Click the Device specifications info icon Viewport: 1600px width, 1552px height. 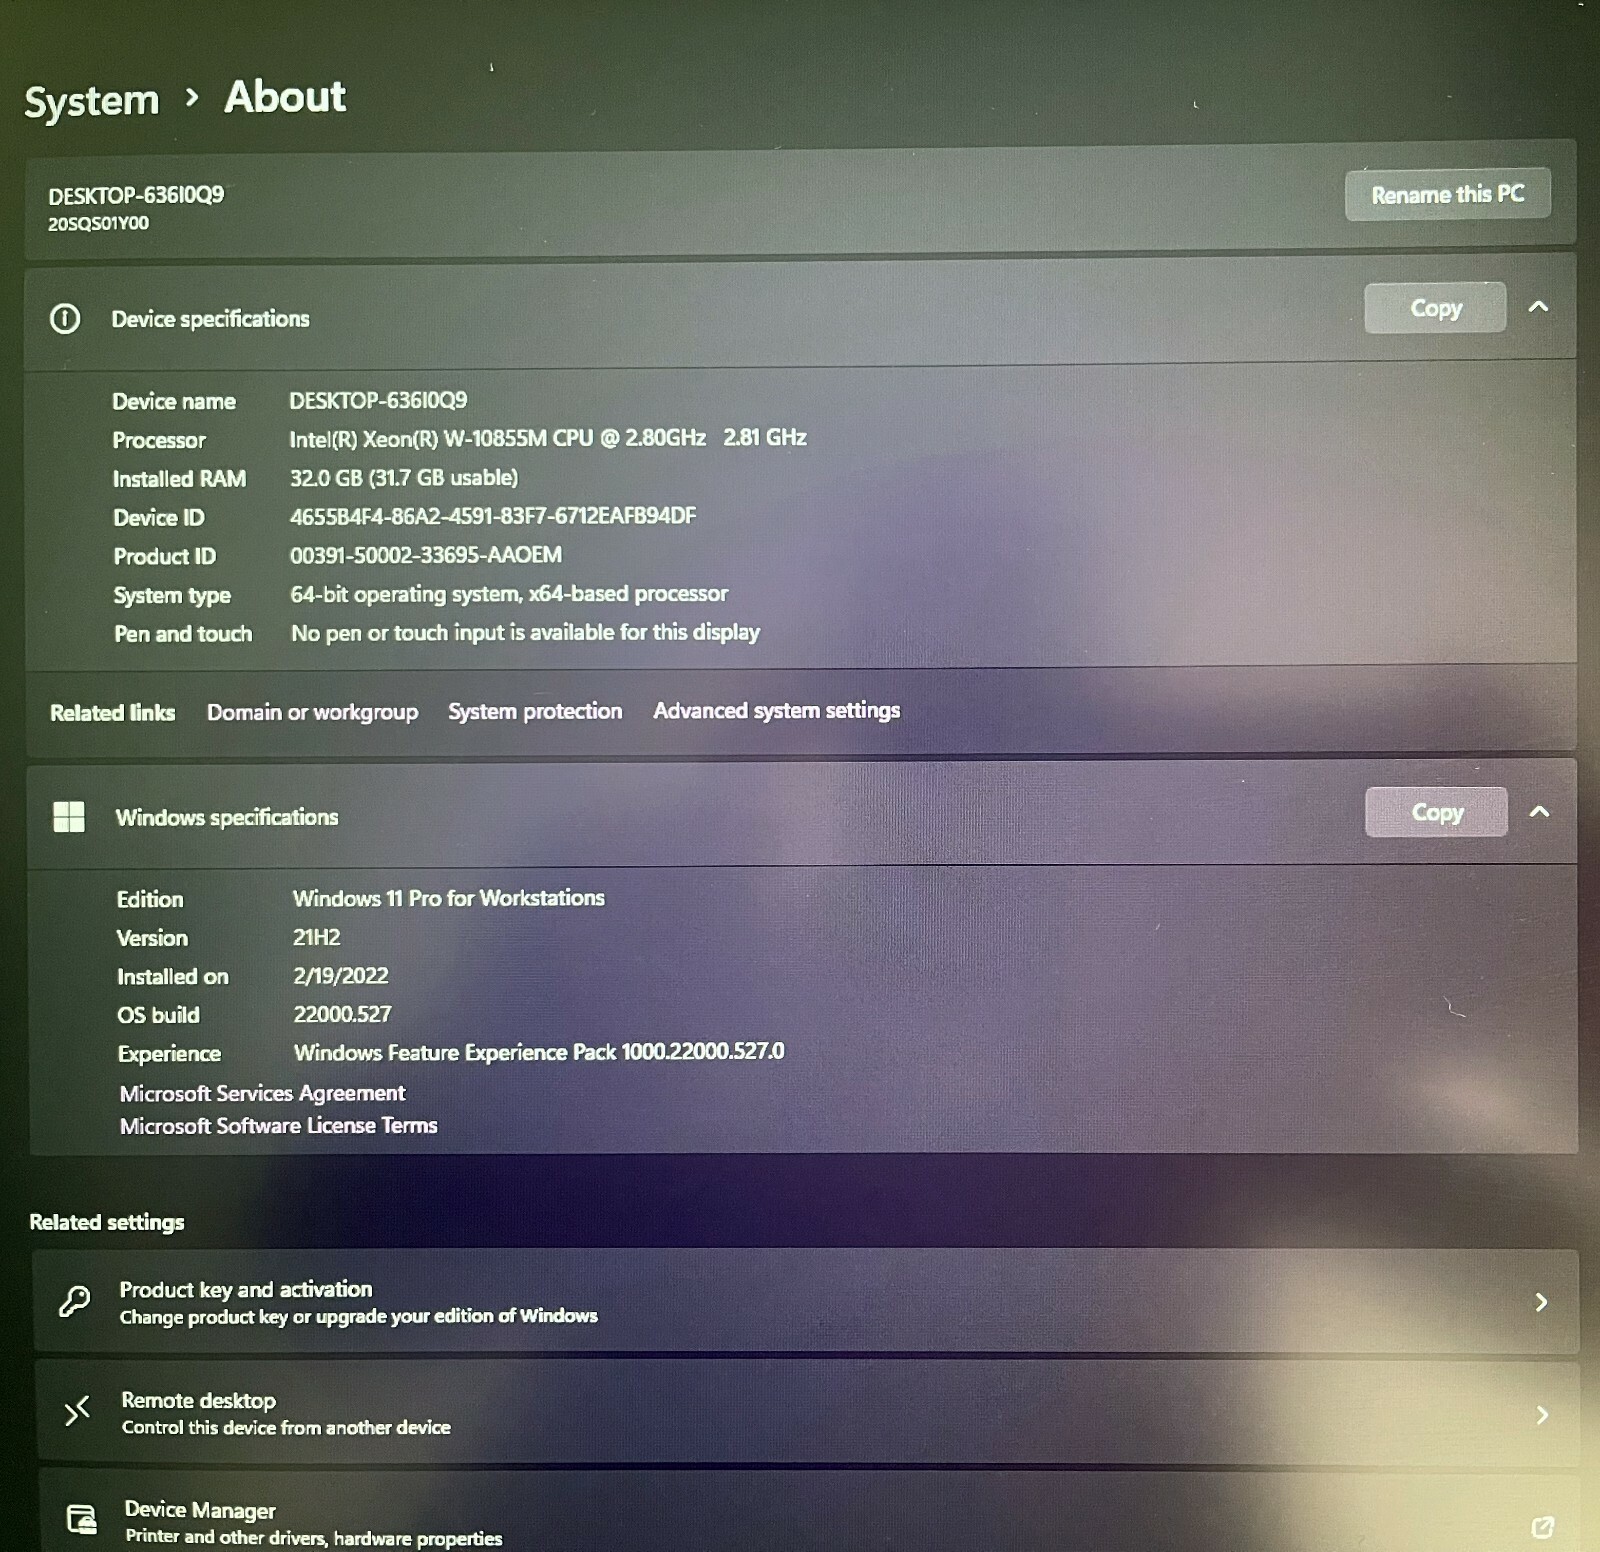point(65,318)
